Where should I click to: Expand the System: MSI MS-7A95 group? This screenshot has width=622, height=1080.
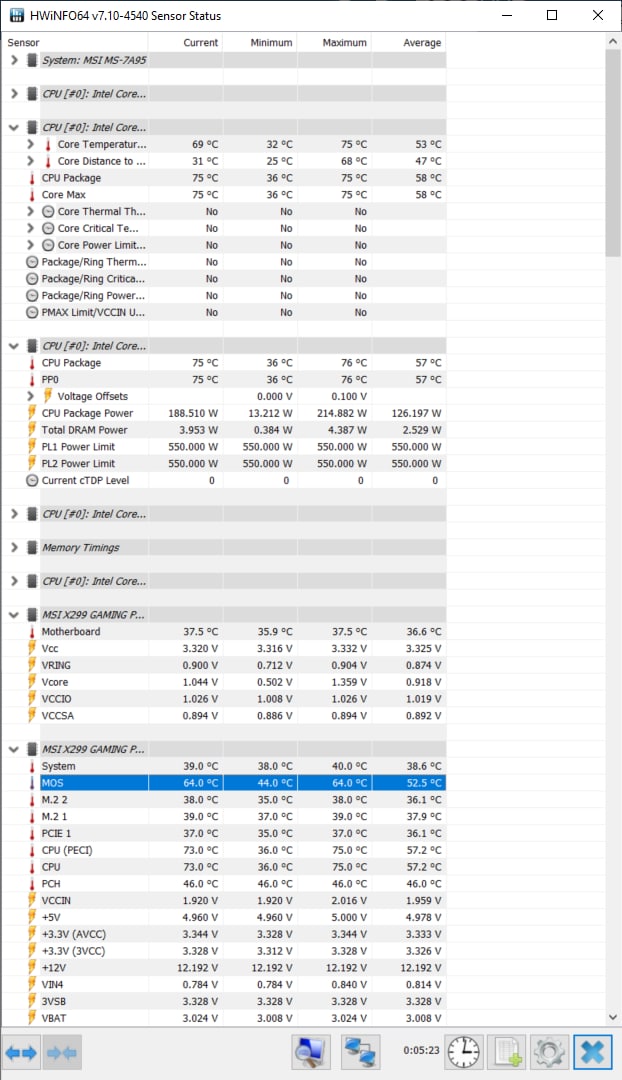point(14,60)
